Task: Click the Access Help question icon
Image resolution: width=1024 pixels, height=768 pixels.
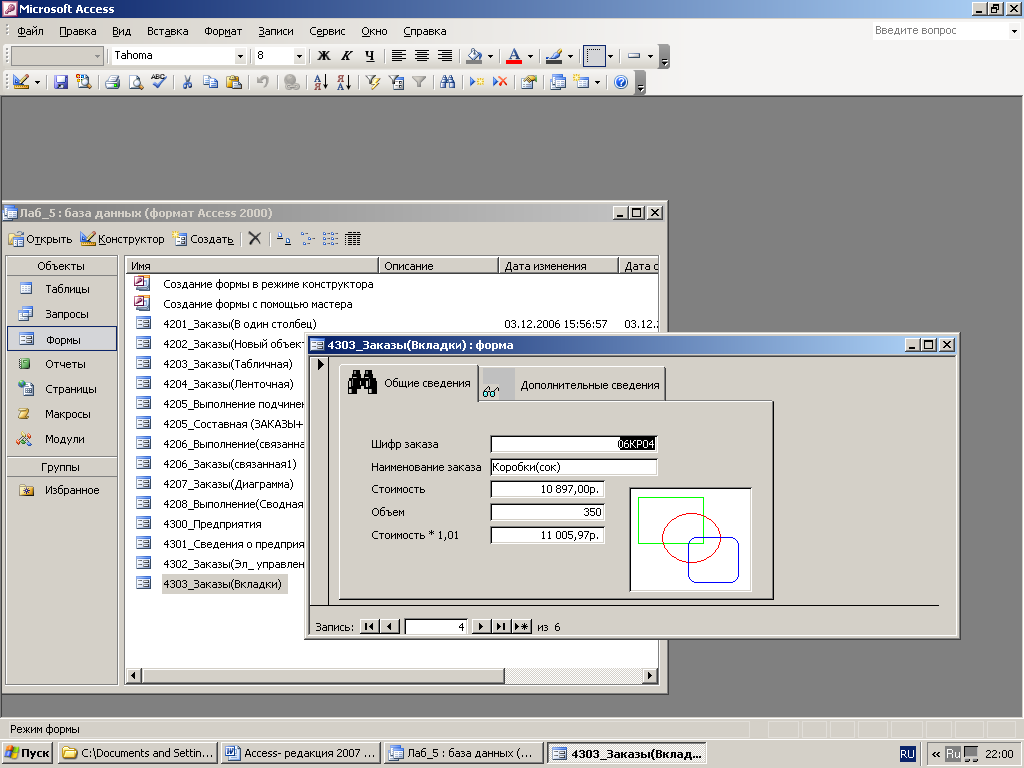Action: coord(621,82)
